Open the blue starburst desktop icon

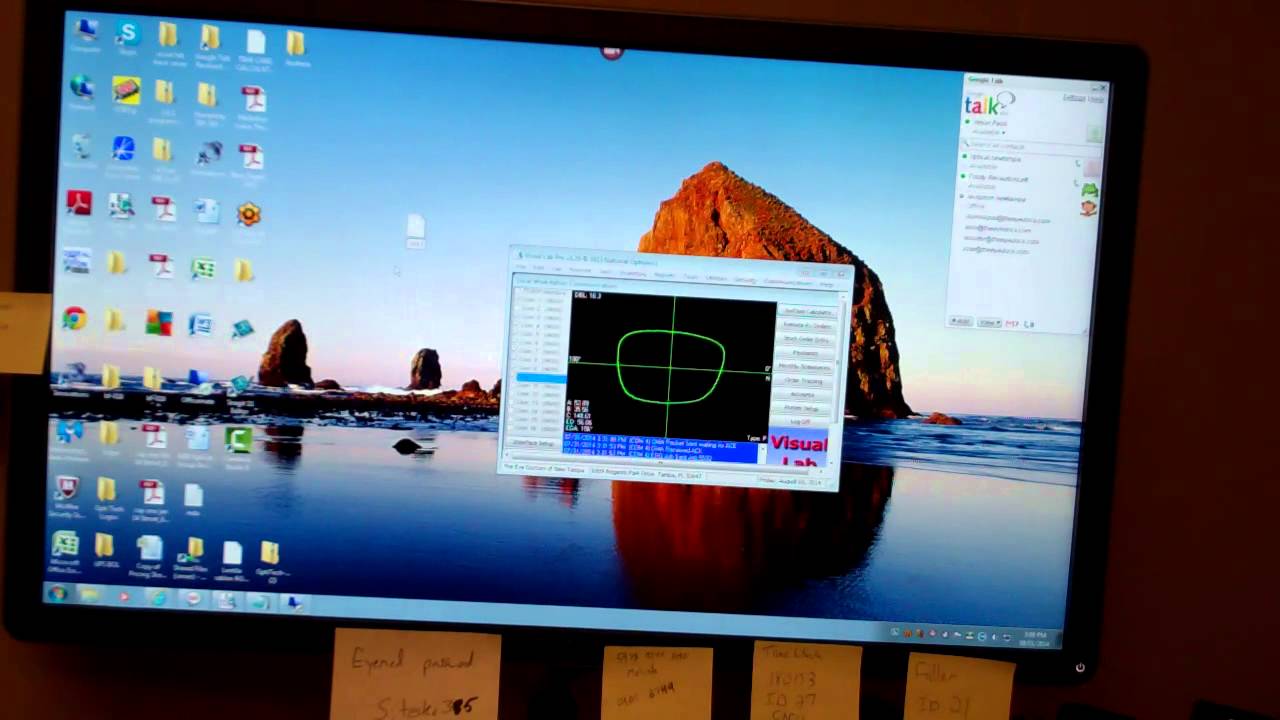(x=123, y=150)
